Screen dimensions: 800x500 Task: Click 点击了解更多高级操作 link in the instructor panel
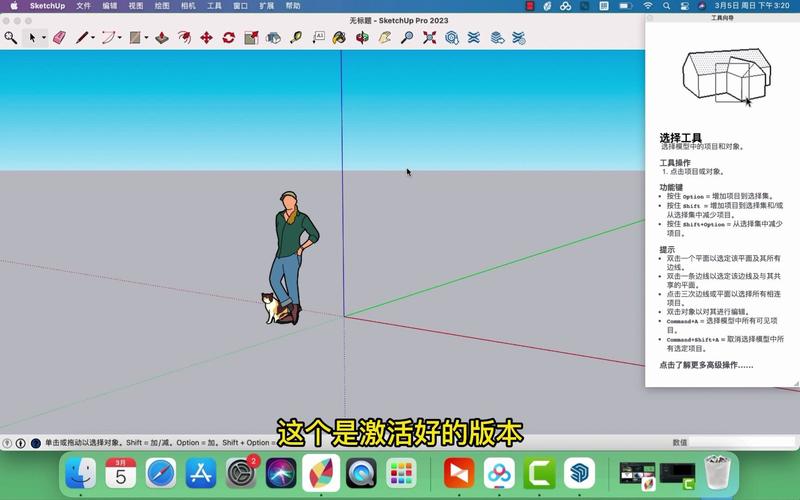tap(706, 365)
